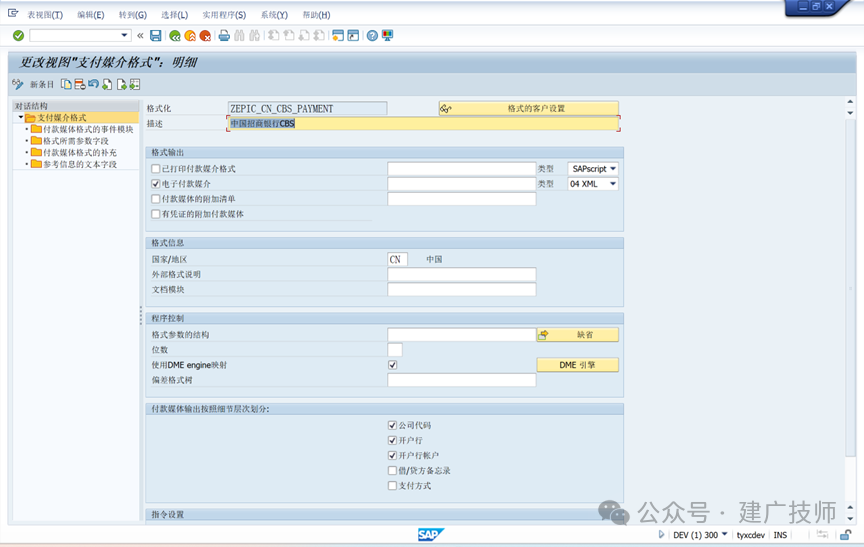Click the Previous Page icon
Screen dimensions: 864x547
[x=289, y=36]
